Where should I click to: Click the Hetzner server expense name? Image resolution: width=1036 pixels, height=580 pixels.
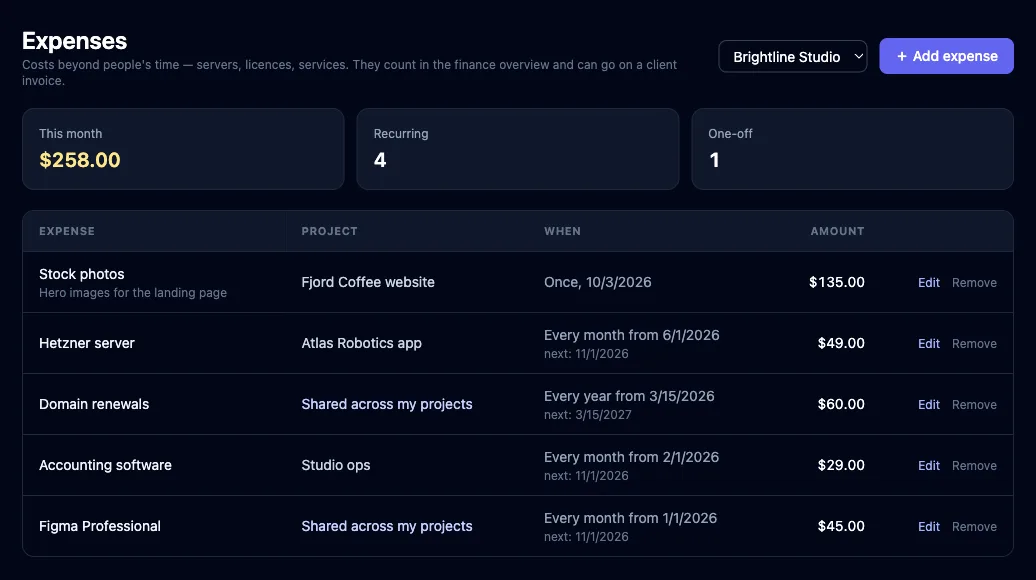[87, 344]
